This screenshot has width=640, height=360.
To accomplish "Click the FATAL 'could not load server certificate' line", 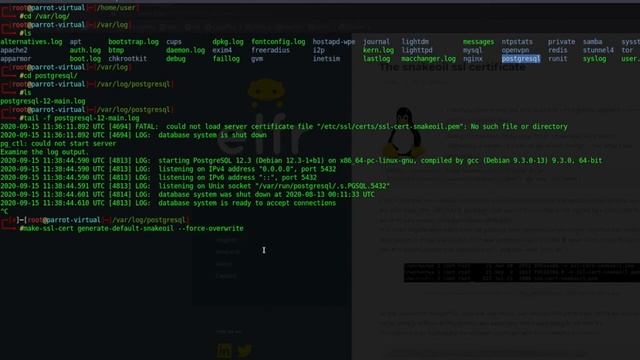I will click(x=284, y=127).
